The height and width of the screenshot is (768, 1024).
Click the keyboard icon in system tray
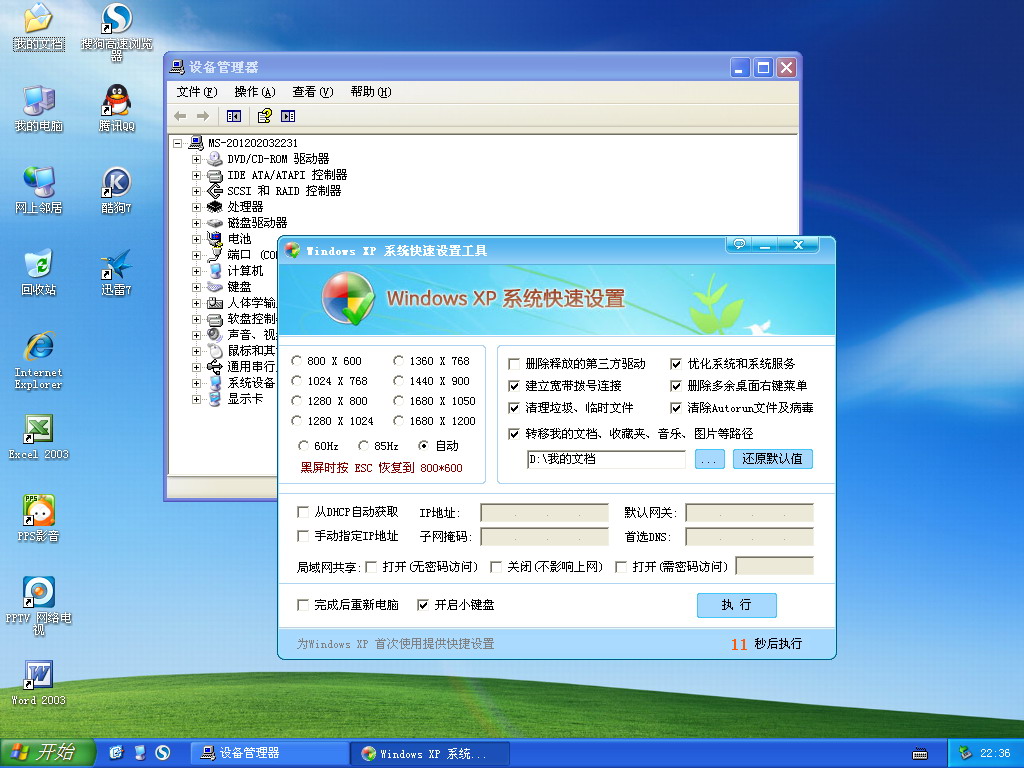tap(920, 754)
